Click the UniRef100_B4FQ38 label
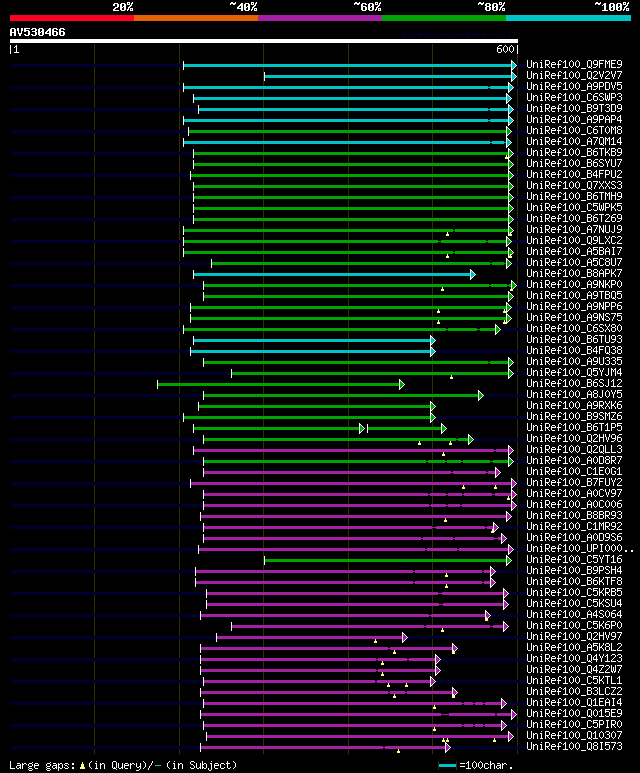 pos(574,351)
